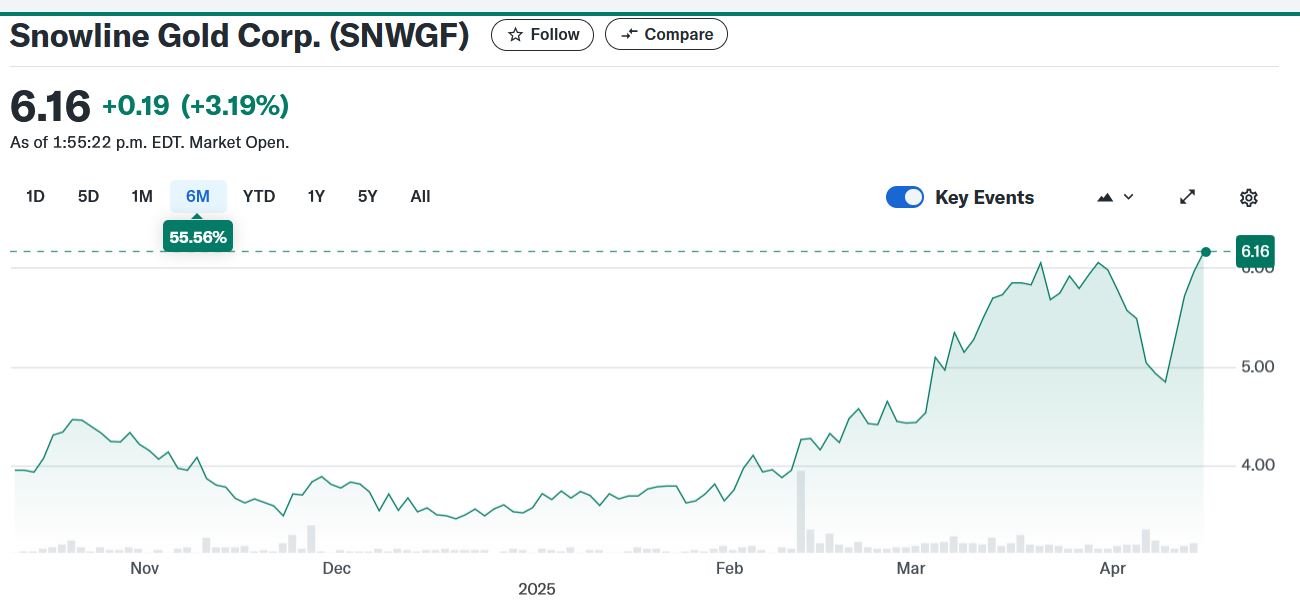The width and height of the screenshot is (1300, 613).
Task: Click the current price dot at chart end
Action: point(1206,252)
